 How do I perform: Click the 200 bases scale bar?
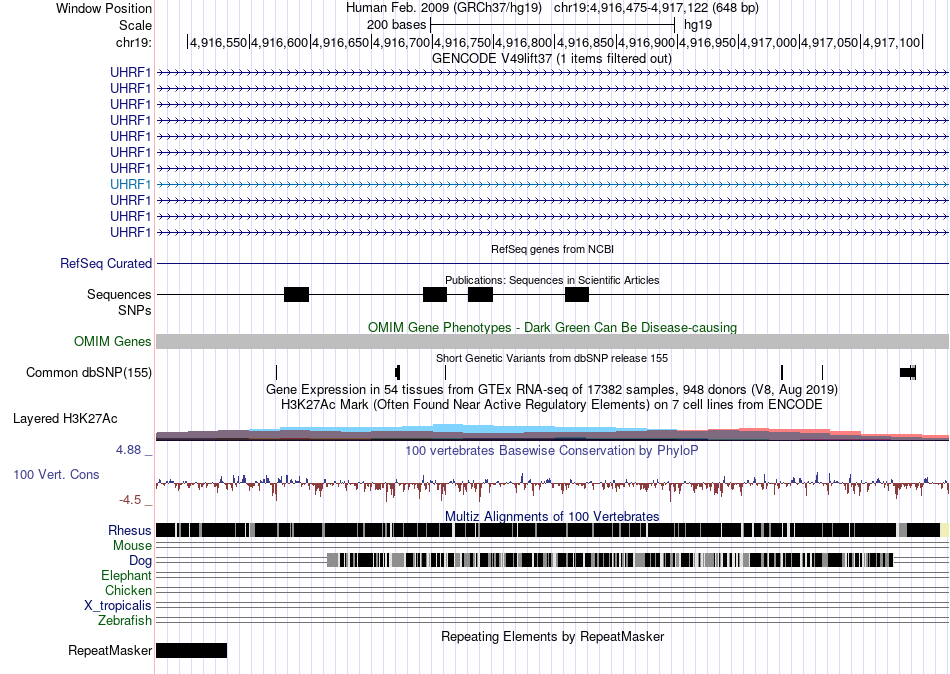pyautogui.click(x=552, y=25)
